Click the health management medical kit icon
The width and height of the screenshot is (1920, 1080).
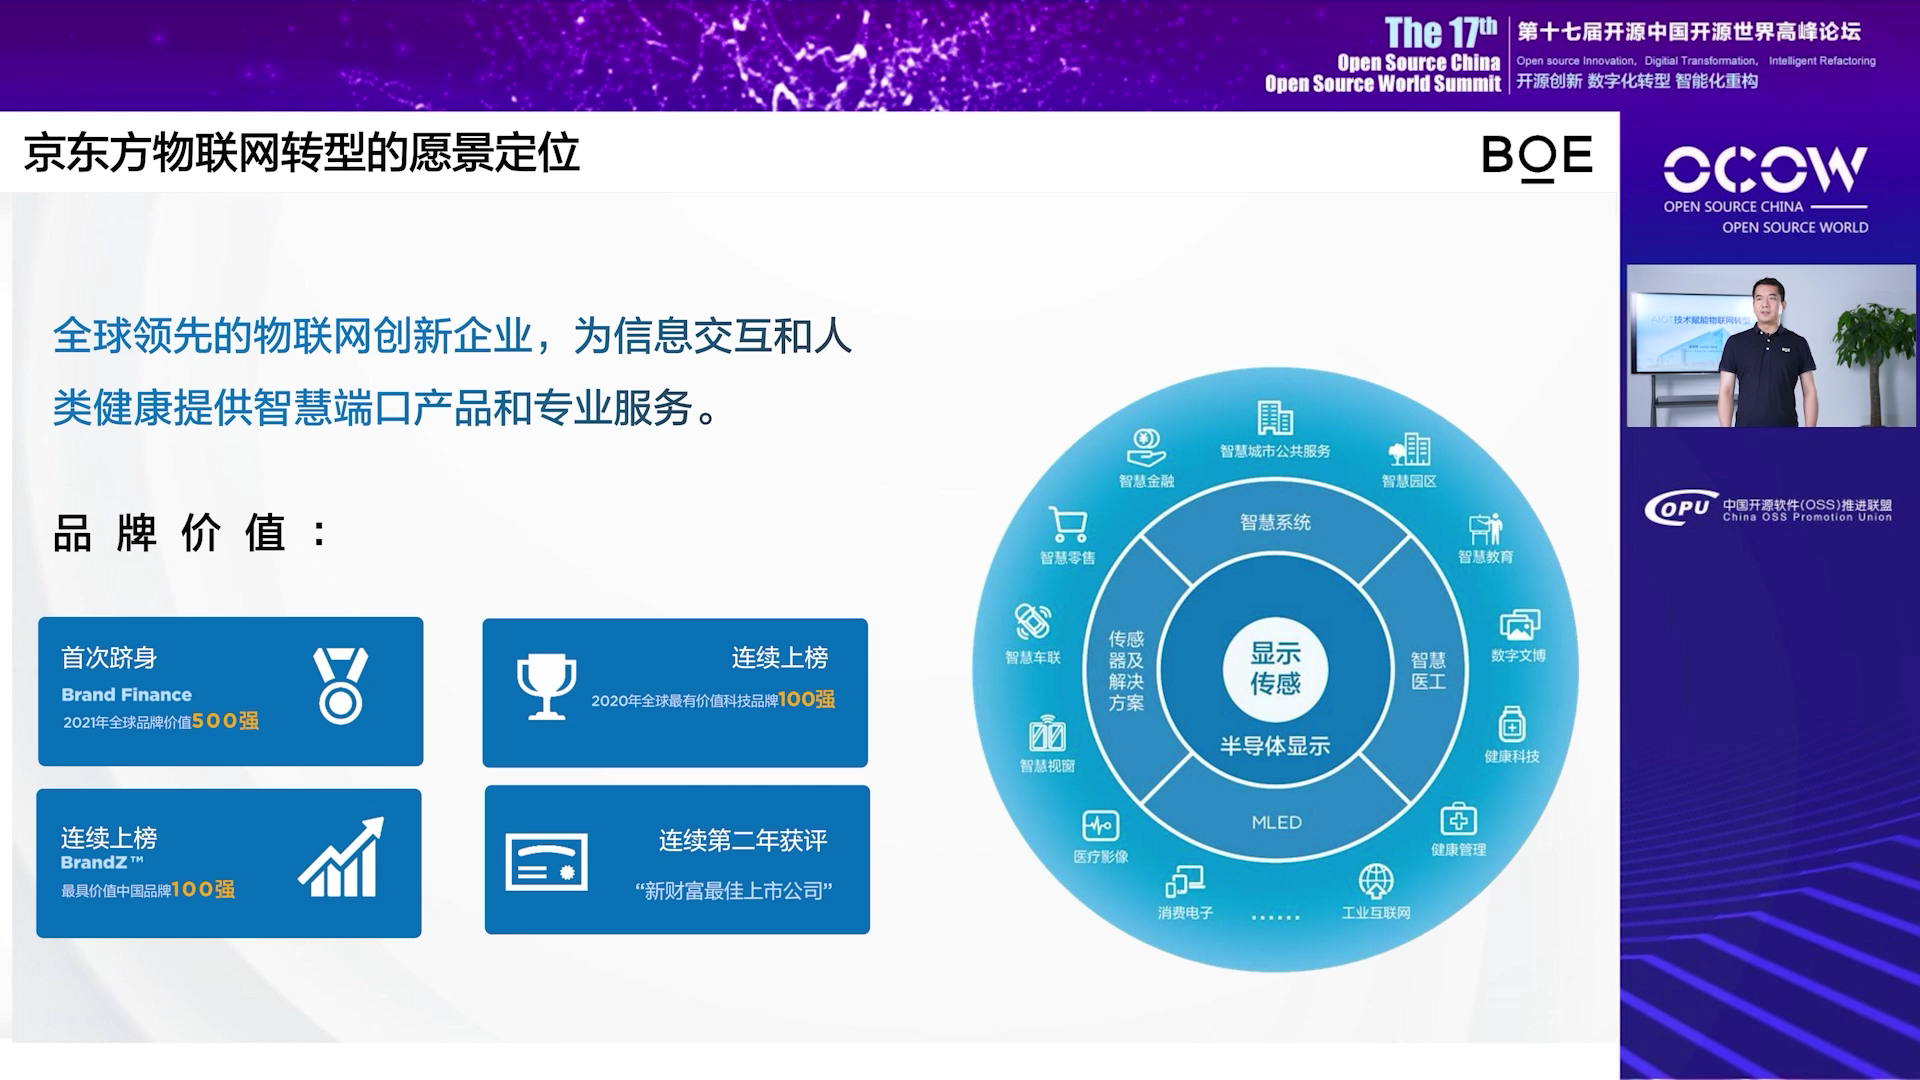1458,819
